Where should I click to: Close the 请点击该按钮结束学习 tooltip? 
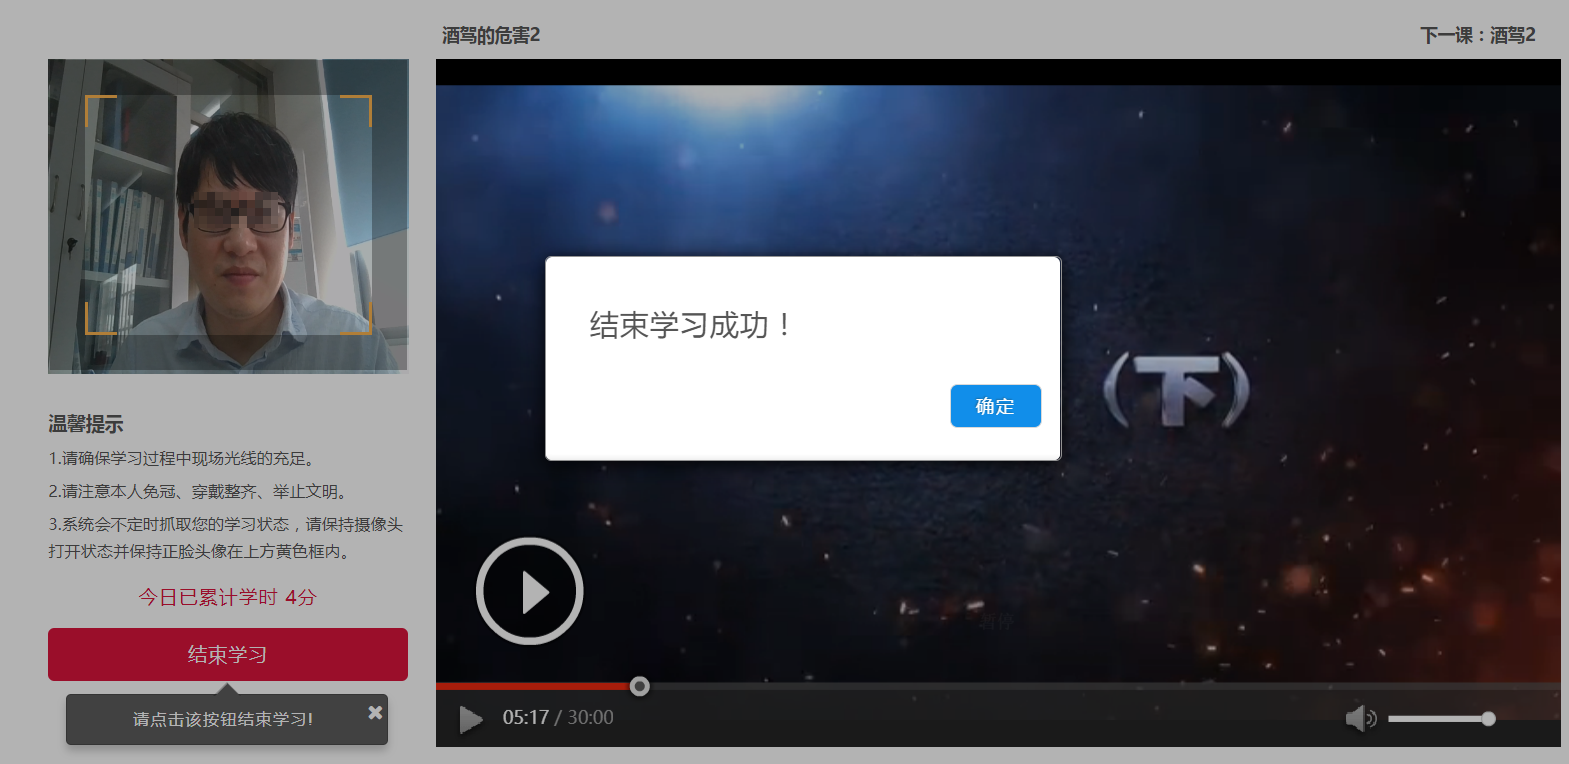(x=375, y=712)
